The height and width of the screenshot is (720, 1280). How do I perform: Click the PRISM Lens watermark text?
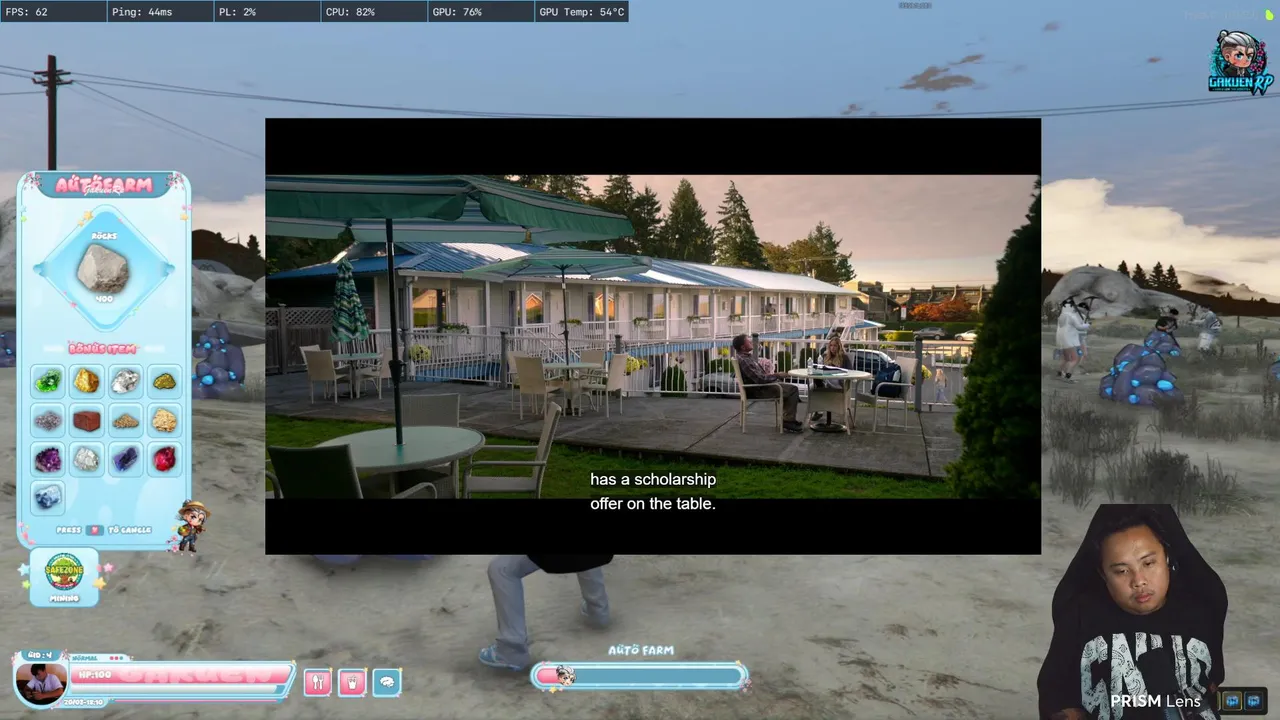(x=1155, y=701)
